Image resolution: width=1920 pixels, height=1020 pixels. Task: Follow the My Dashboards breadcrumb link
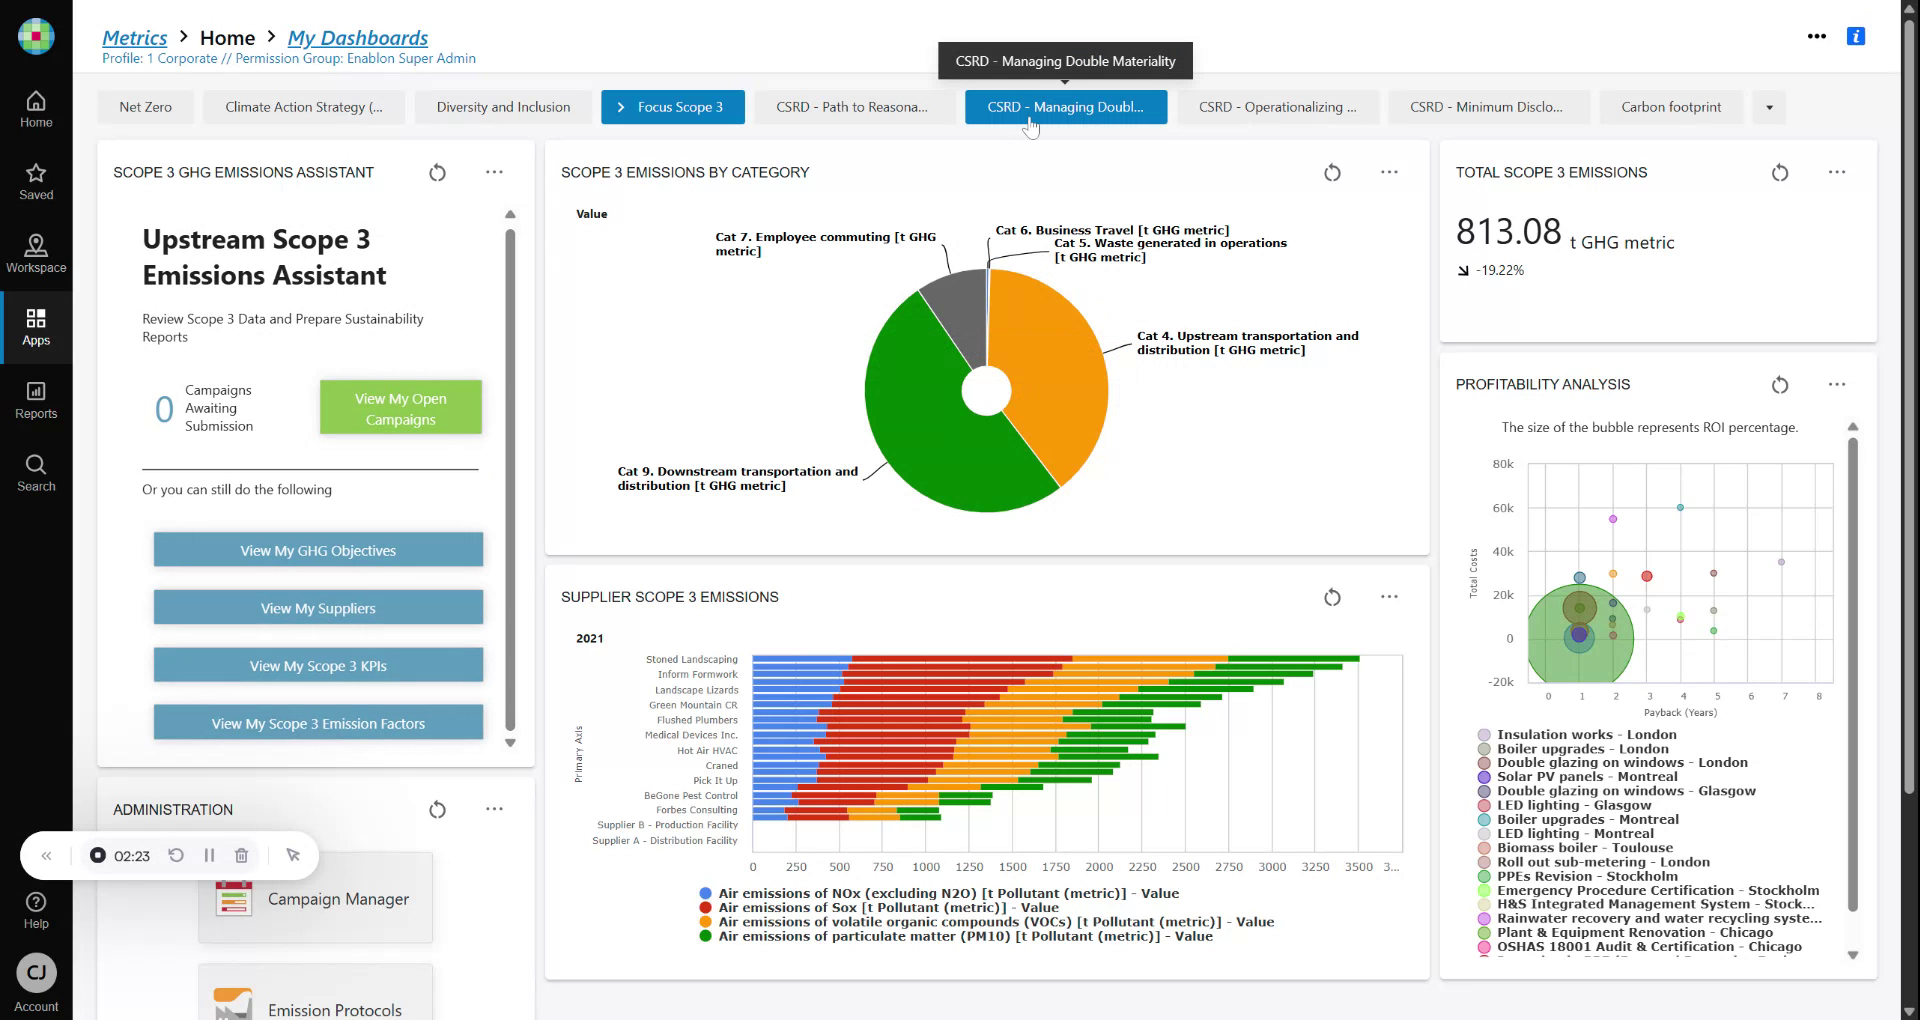pos(357,38)
